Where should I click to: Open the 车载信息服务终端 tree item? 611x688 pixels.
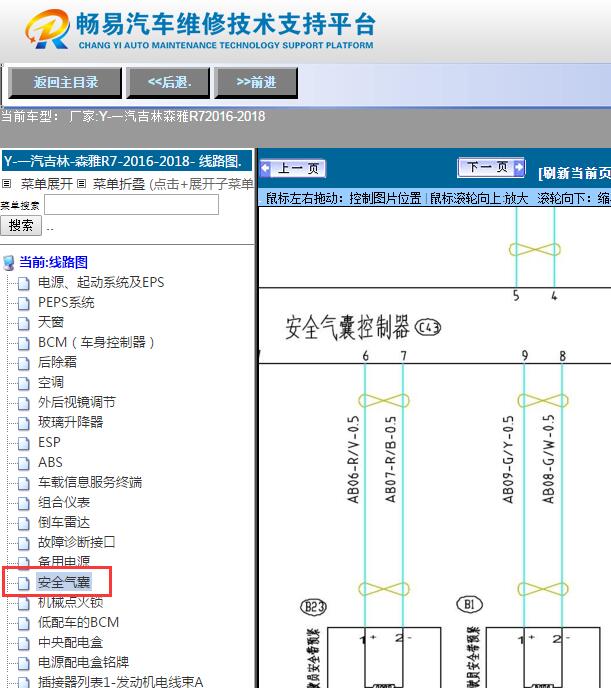(90, 482)
